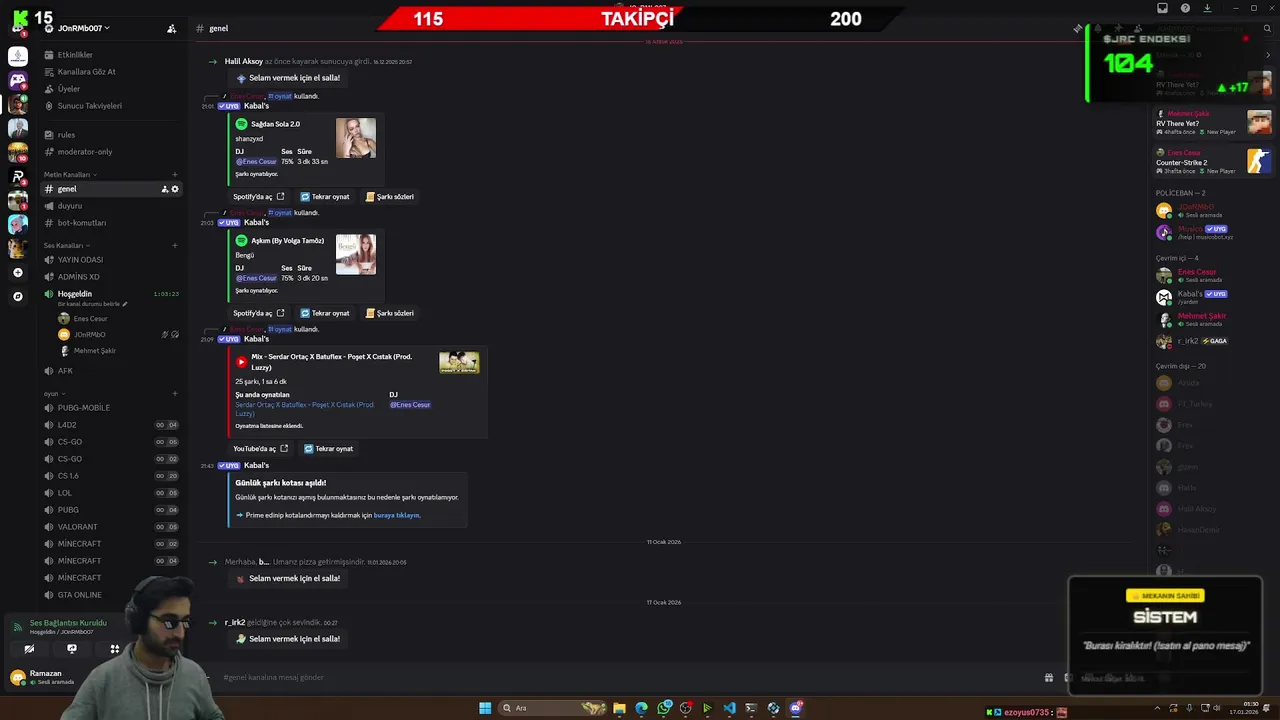
Task: Open the Aşkım album cover thumbnail
Action: pyautogui.click(x=356, y=255)
